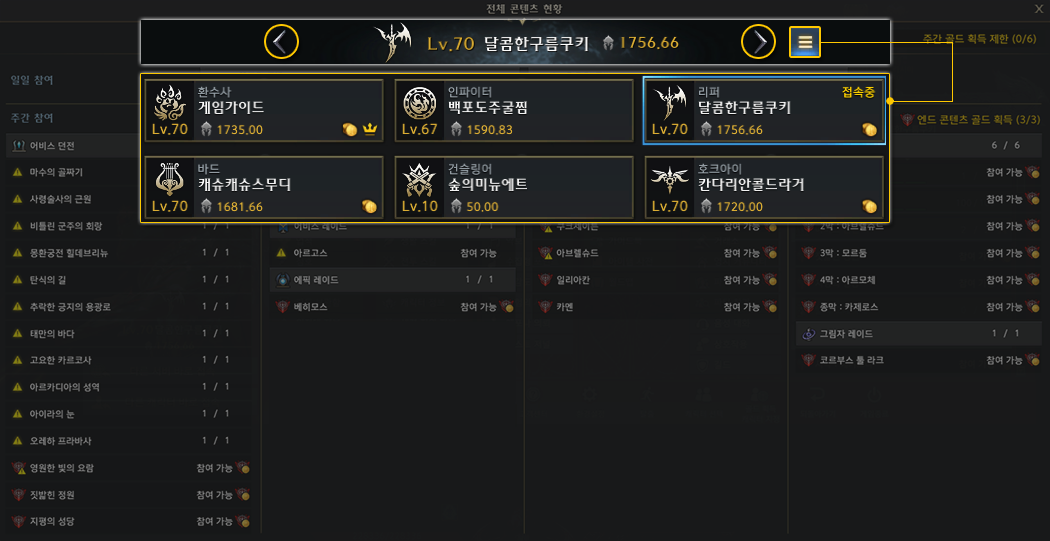Open 주간 참여 section
Screen dimensions: 1050x541
click(x=32, y=118)
